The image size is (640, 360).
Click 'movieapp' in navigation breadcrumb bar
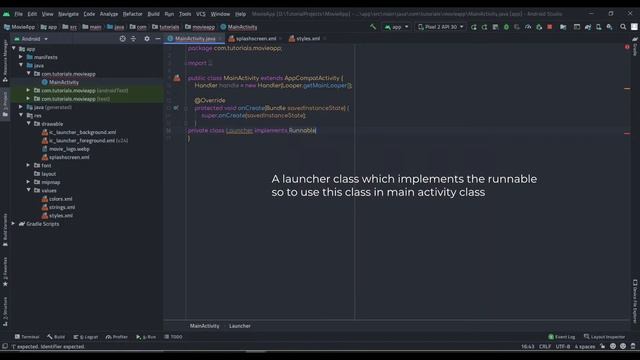[x=200, y=27]
